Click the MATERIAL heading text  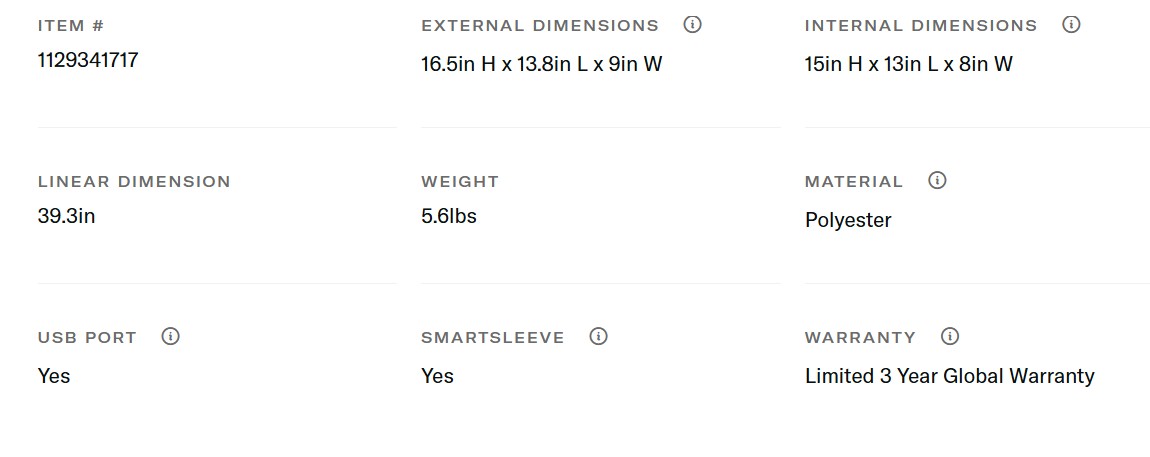[854, 182]
